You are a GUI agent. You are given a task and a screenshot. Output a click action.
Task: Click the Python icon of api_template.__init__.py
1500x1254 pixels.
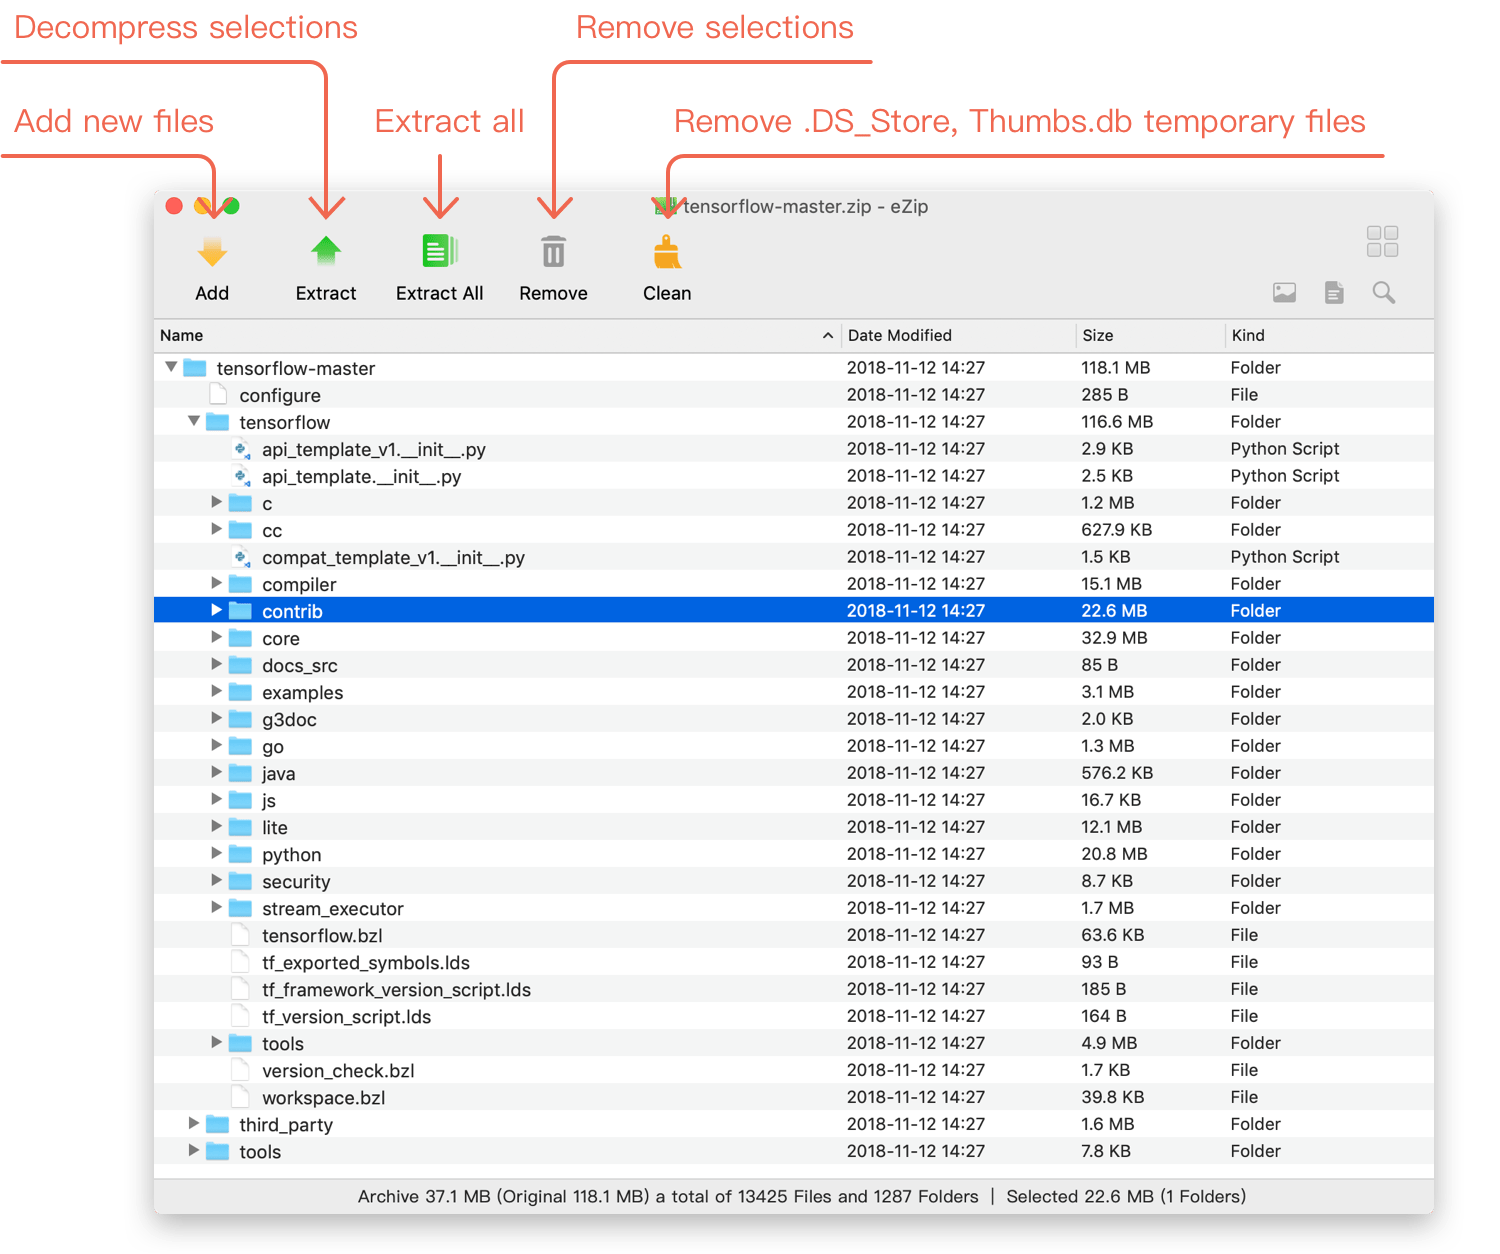241,476
